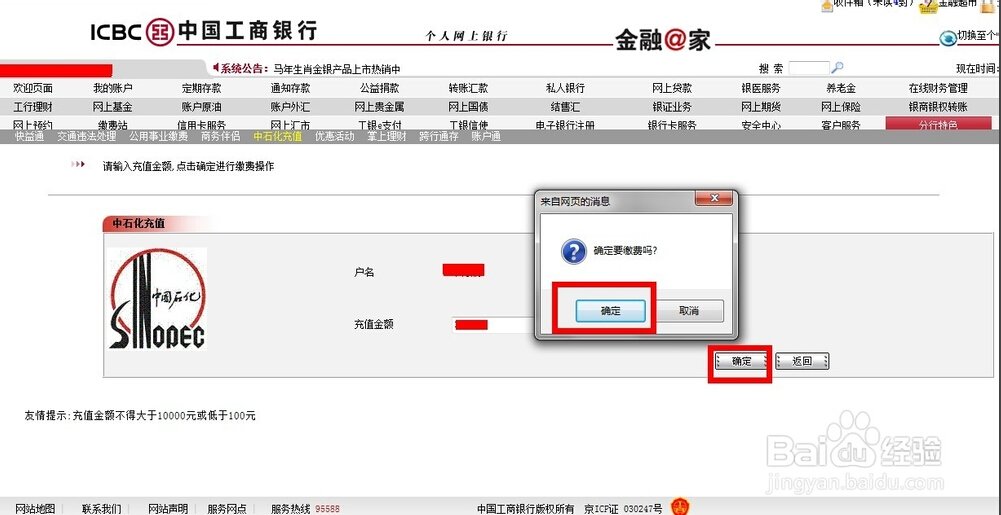This screenshot has height=515, width=1001.
Task: Open the 网上国债 menu
Action: pyautogui.click(x=468, y=107)
